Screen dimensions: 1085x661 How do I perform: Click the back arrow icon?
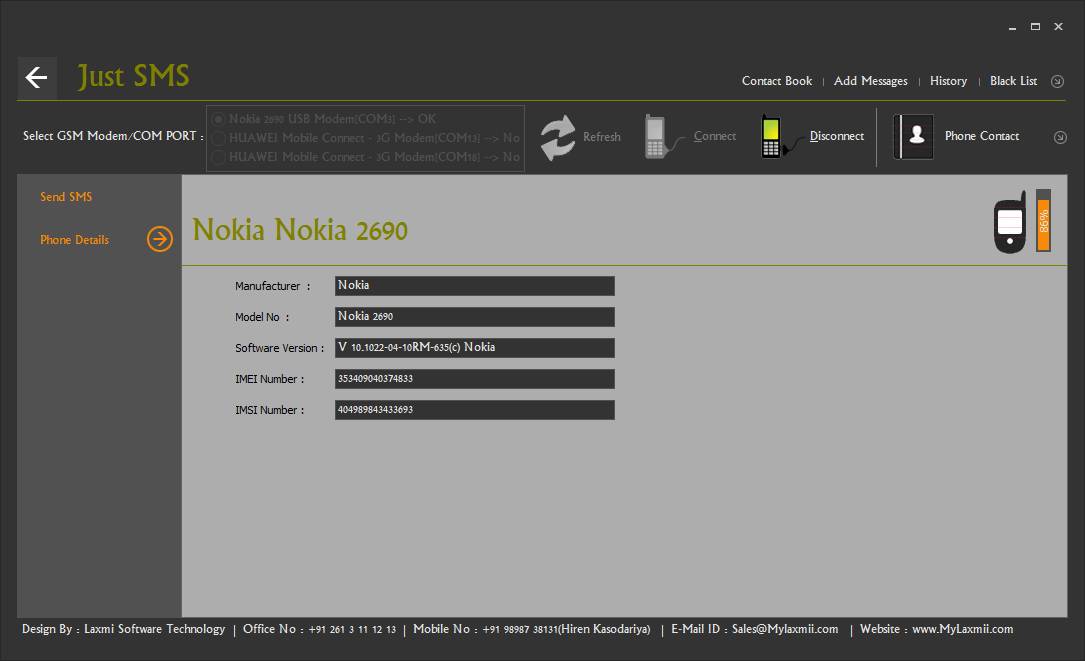point(37,78)
